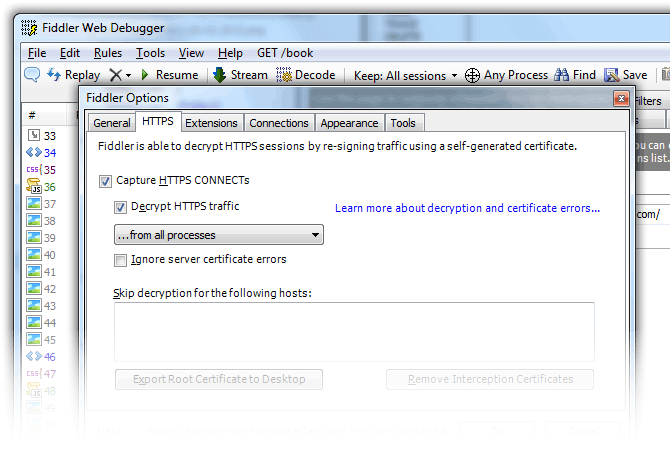670x470 pixels.
Task: Click the Resume green arrow button
Action: (x=170, y=75)
